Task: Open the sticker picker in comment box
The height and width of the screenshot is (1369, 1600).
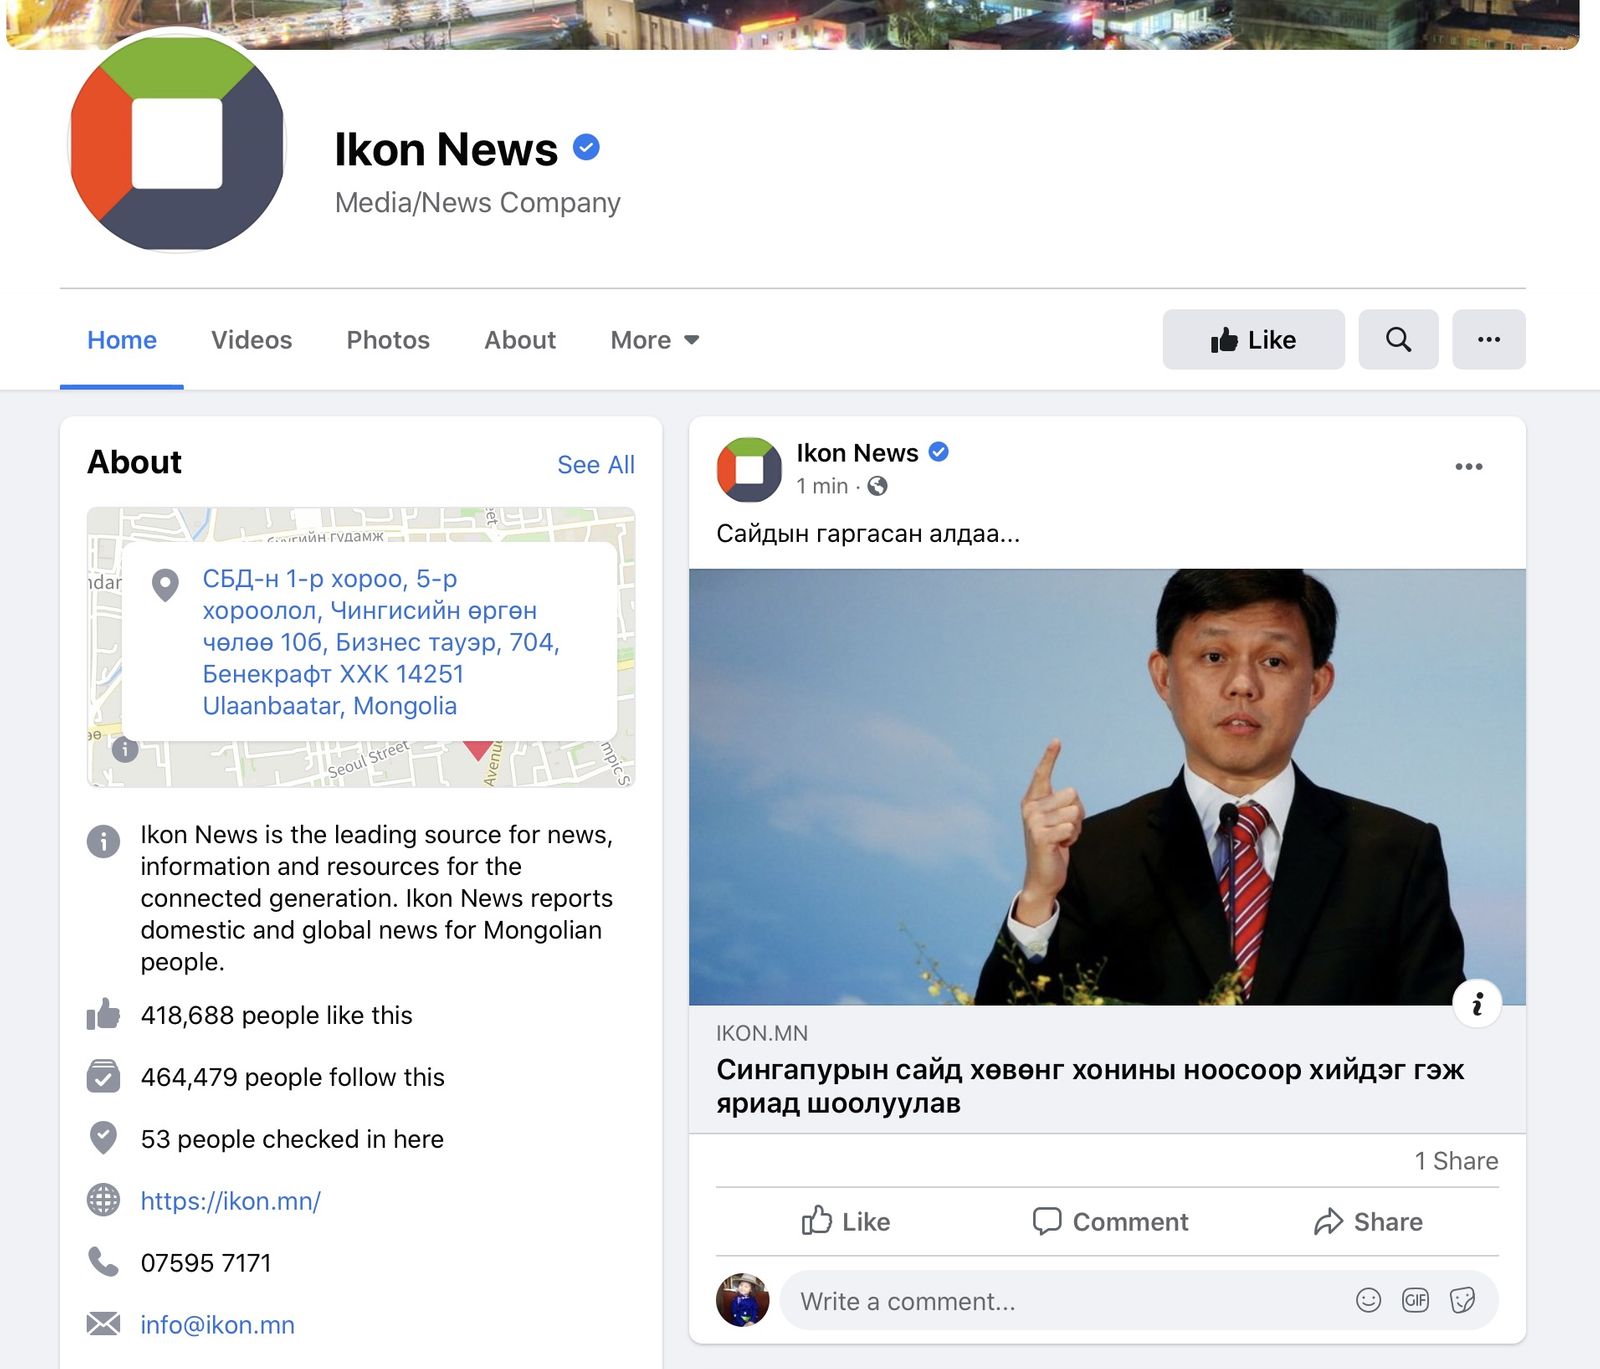Action: pos(1462,1300)
